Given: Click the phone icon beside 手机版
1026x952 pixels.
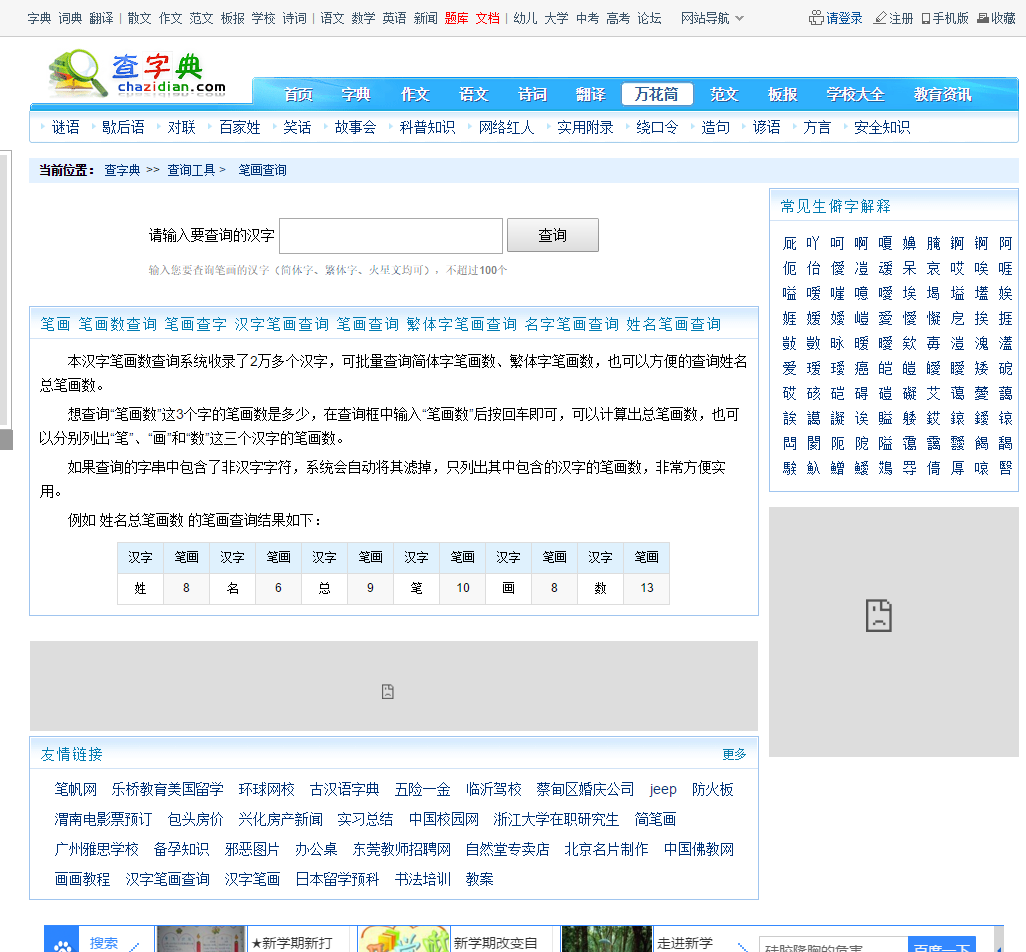Looking at the screenshot, I should (926, 18).
